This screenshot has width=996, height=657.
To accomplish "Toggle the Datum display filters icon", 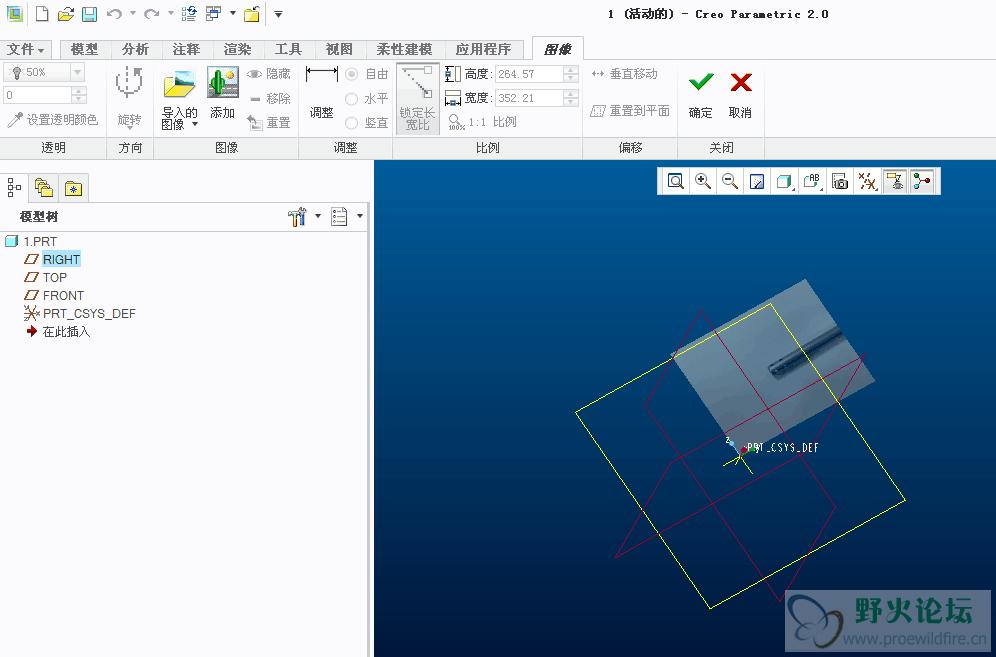I will (x=867, y=182).
